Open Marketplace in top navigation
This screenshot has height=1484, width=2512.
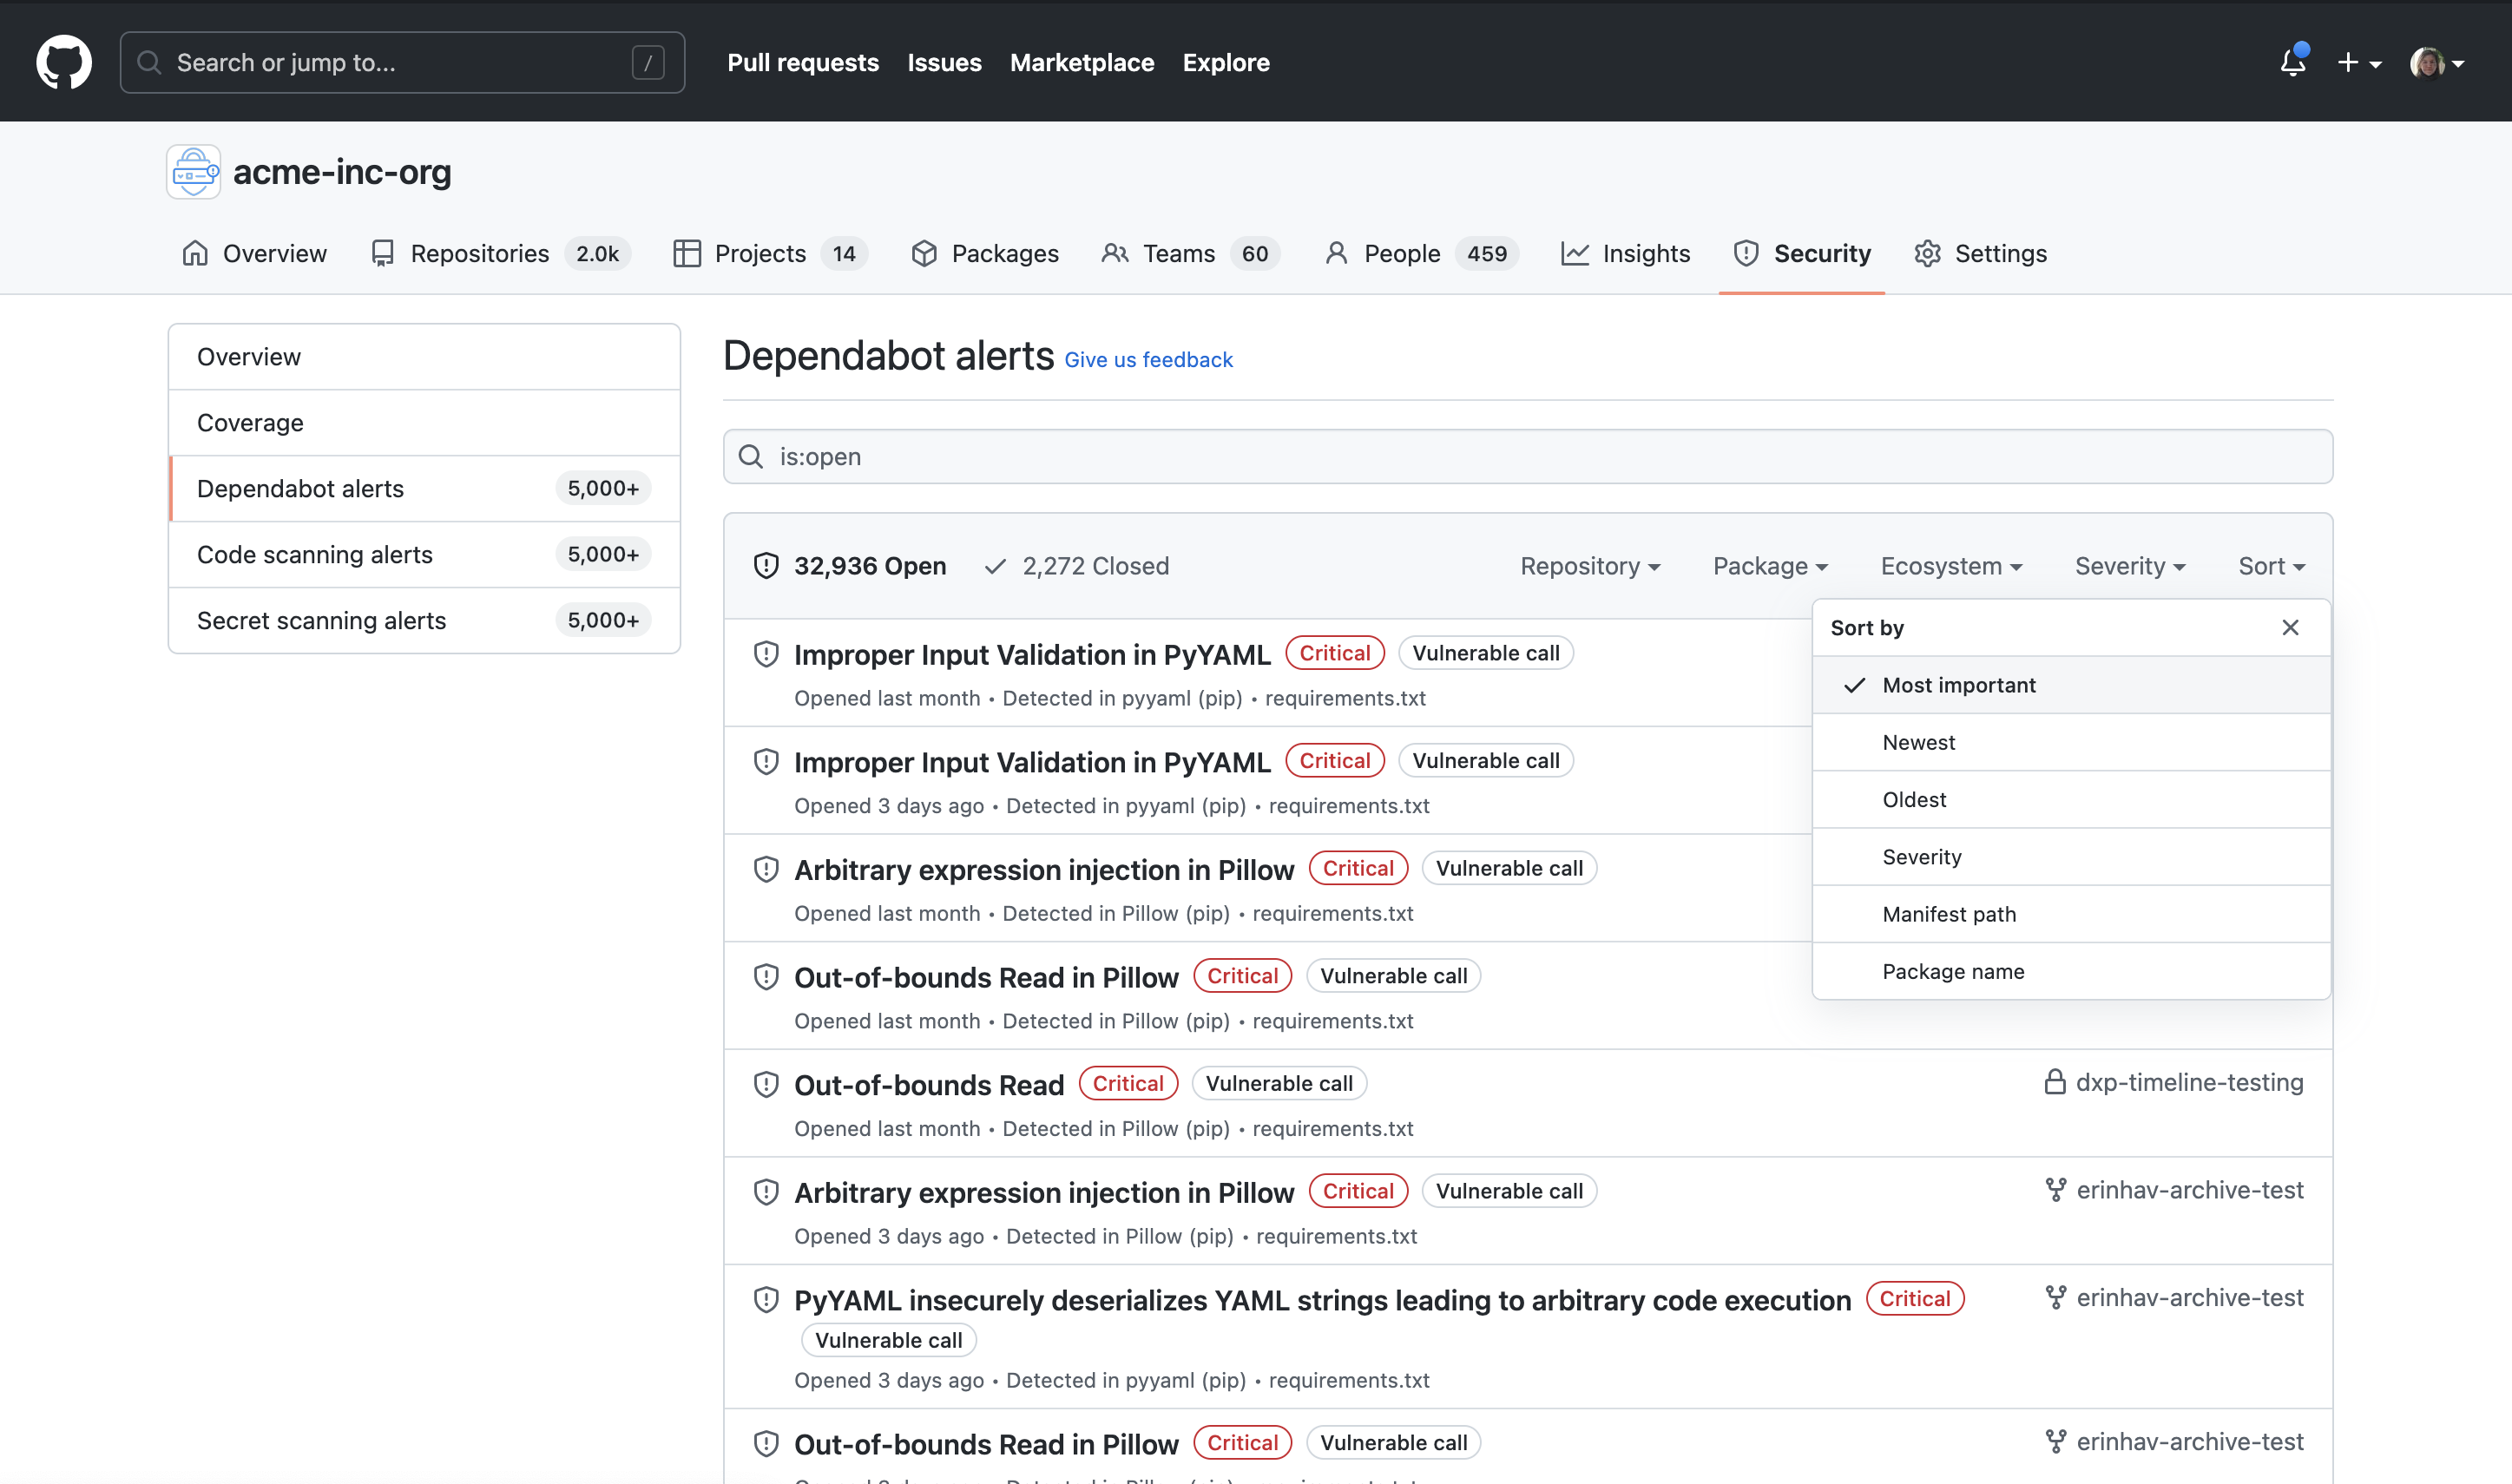click(x=1082, y=63)
